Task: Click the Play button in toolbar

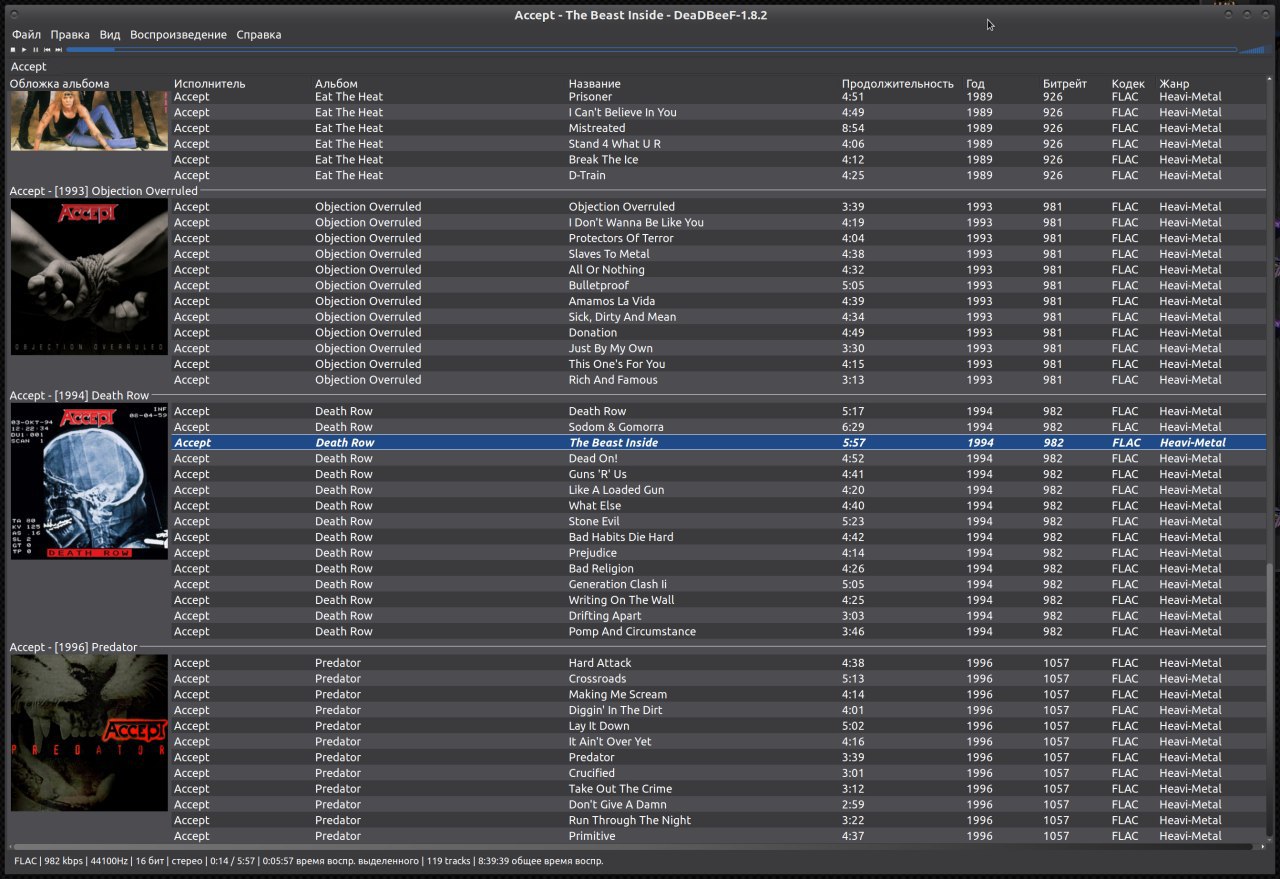Action: click(x=24, y=49)
